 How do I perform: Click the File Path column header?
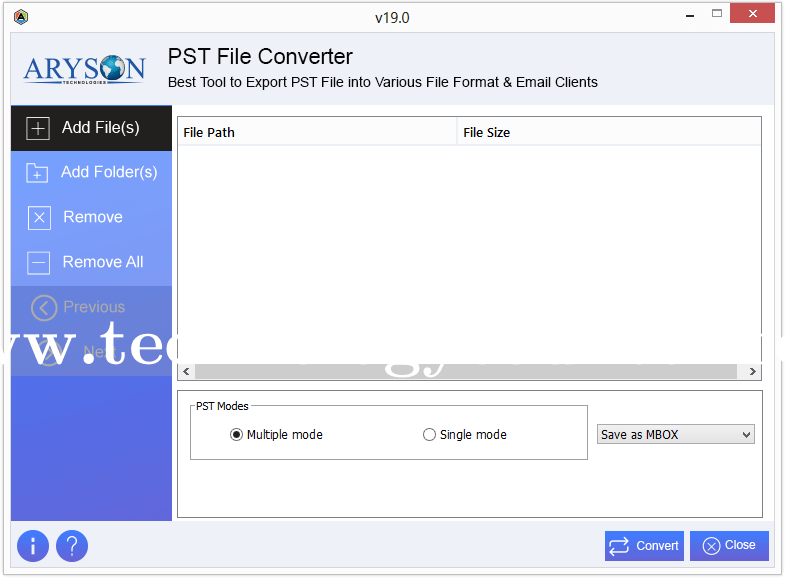pyautogui.click(x=317, y=132)
